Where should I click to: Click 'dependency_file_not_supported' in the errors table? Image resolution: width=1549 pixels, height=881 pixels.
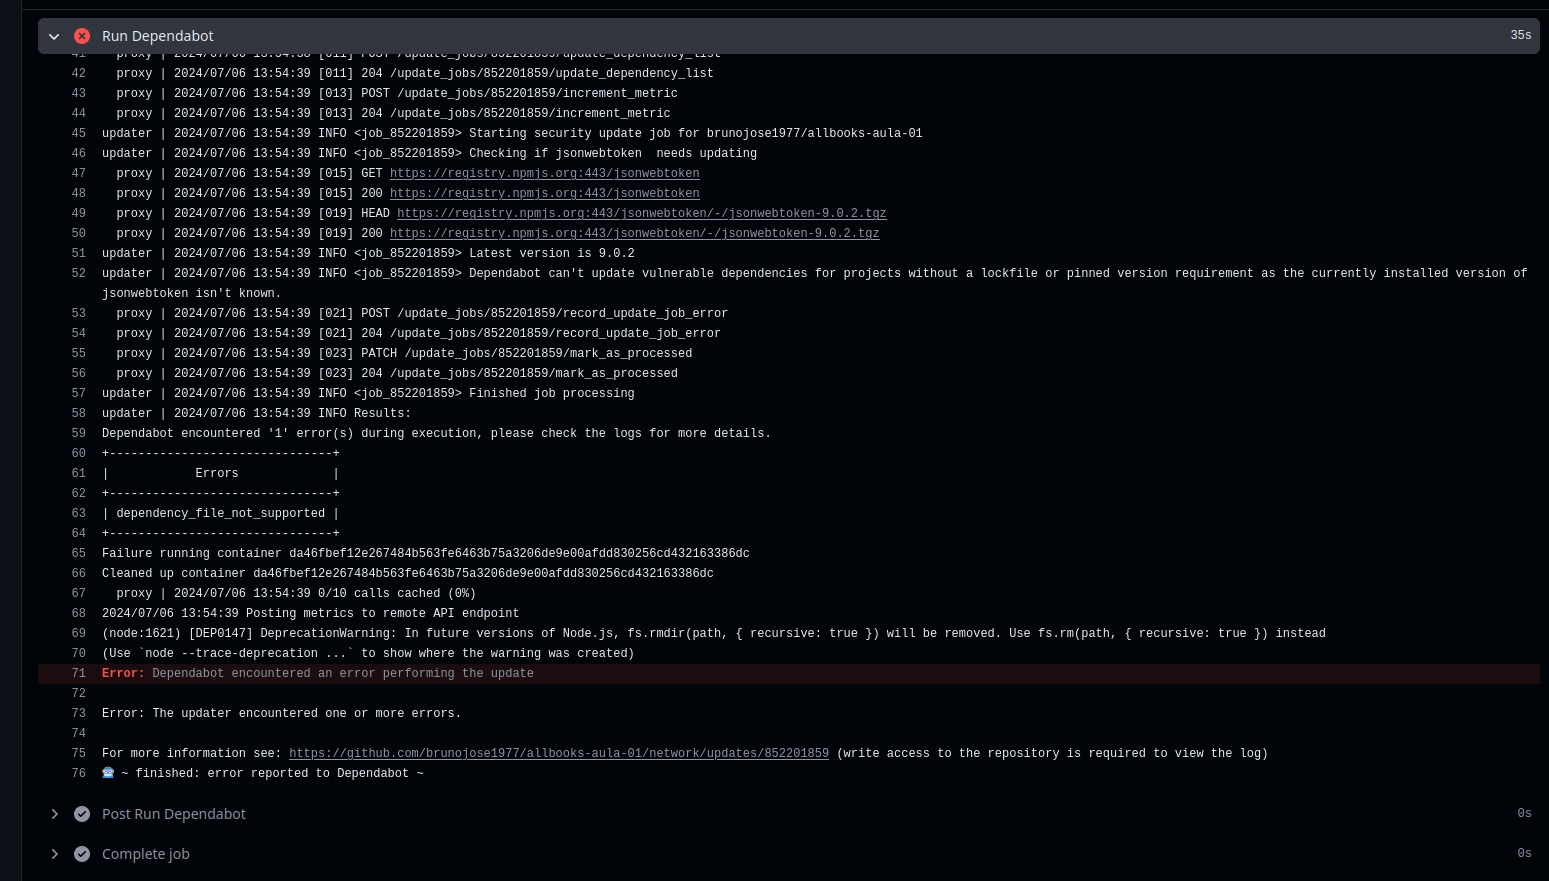pyautogui.click(x=221, y=513)
